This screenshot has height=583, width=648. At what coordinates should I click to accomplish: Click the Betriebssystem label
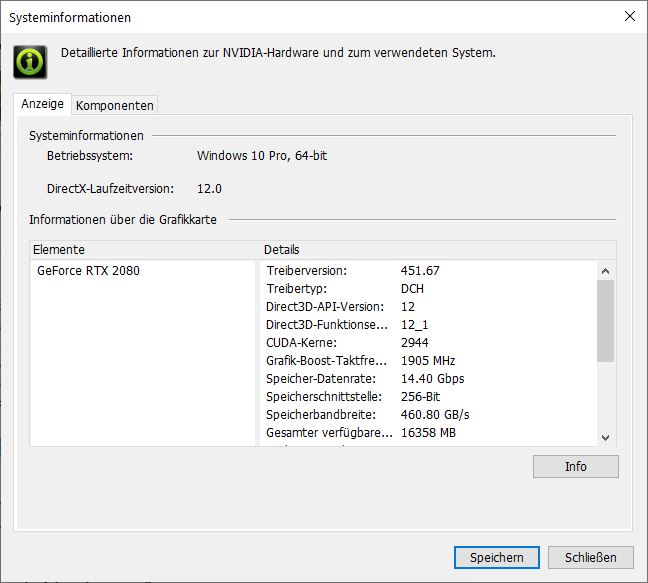(90, 156)
